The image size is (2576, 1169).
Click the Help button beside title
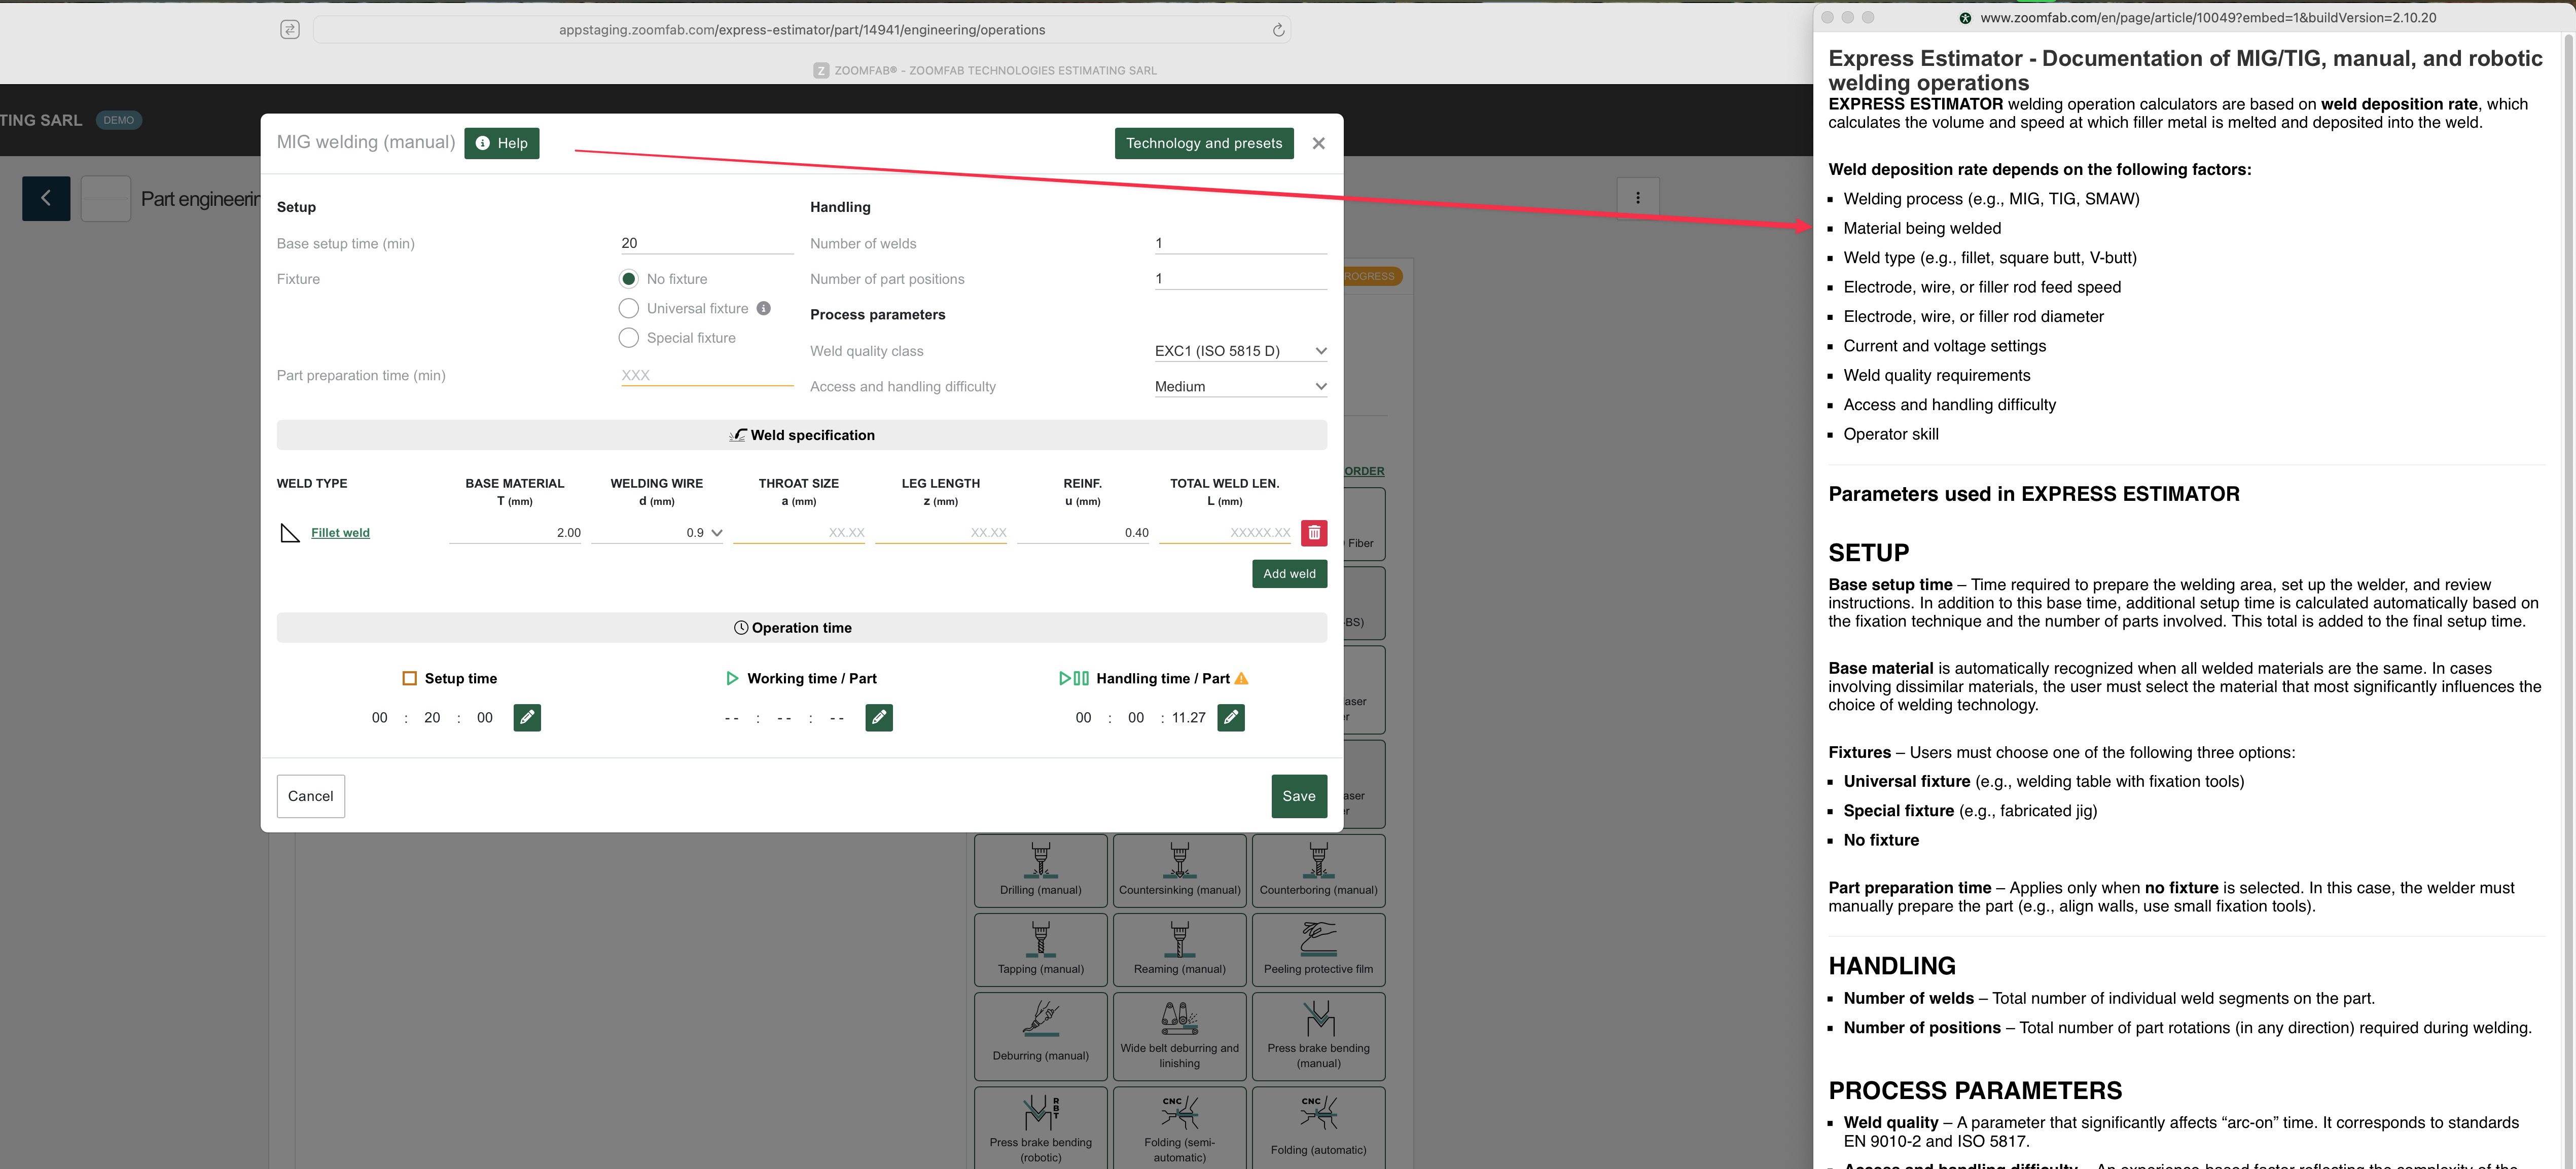coord(502,143)
